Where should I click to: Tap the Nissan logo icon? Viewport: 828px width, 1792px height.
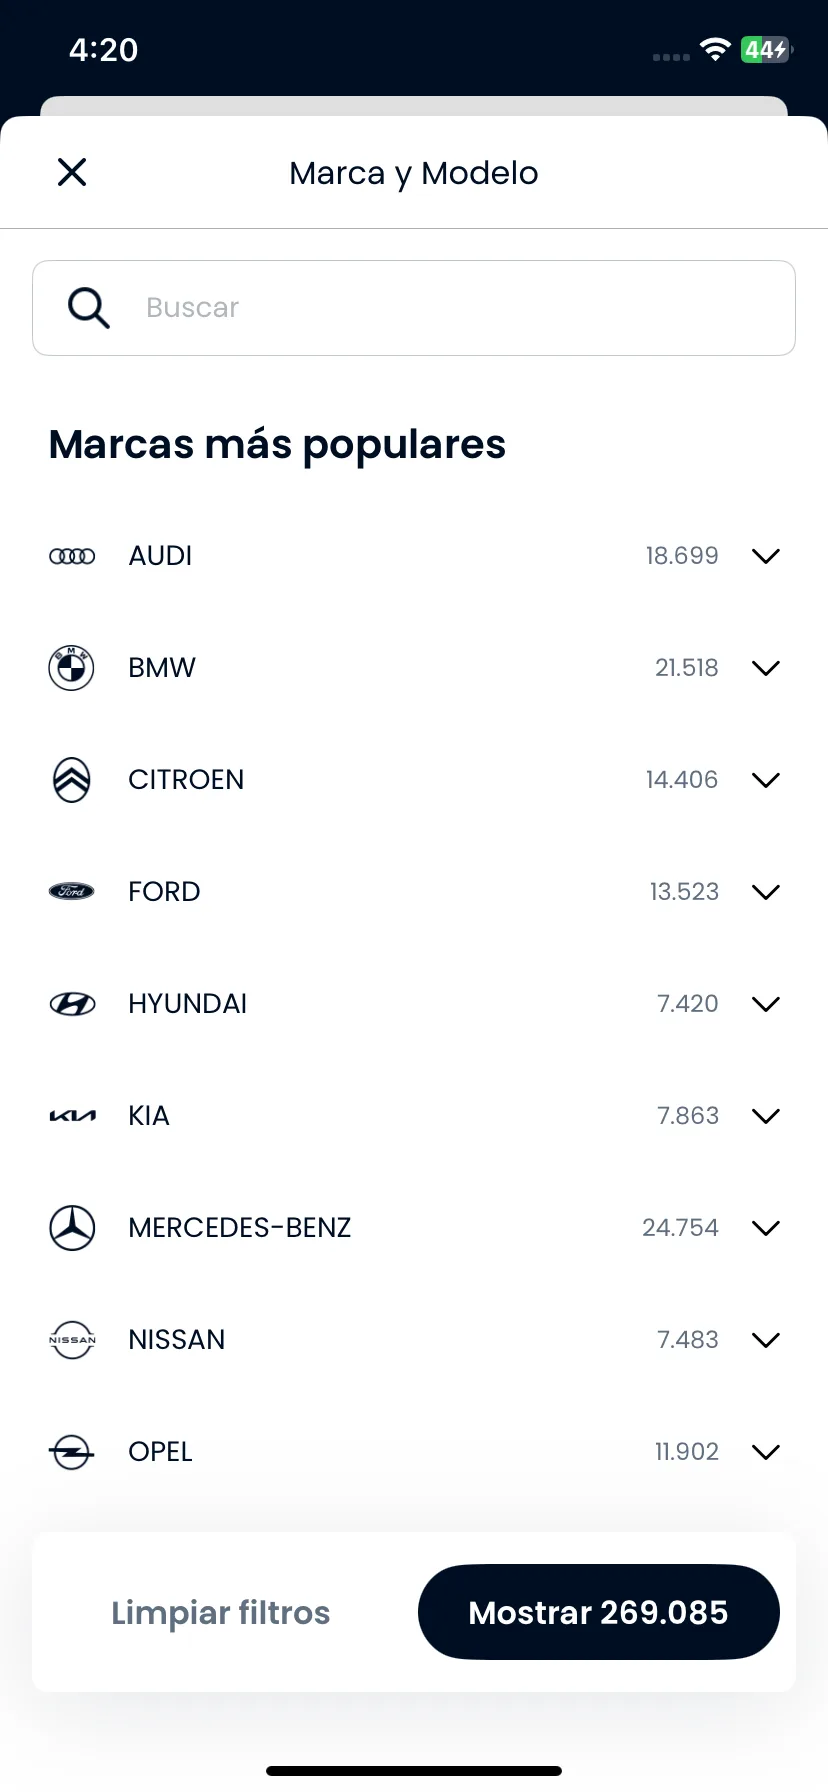pyautogui.click(x=72, y=1340)
